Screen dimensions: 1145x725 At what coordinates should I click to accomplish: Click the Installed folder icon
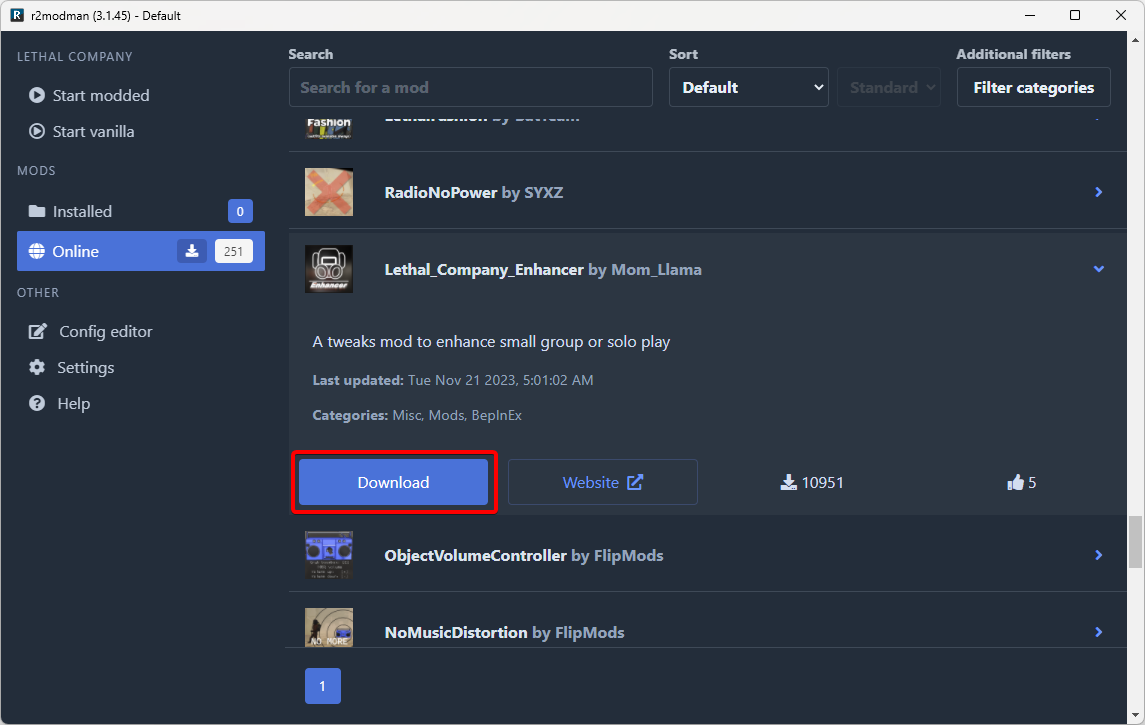(x=37, y=212)
